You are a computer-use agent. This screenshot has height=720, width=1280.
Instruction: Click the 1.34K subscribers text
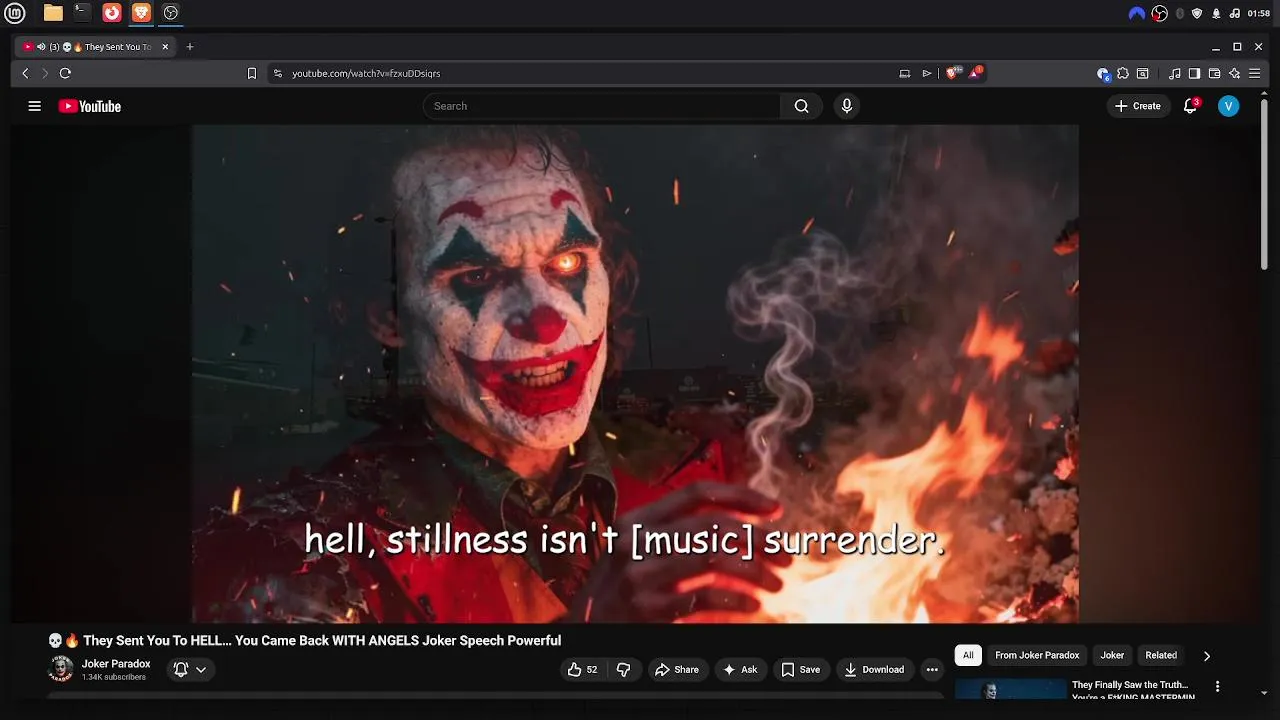pos(114,678)
